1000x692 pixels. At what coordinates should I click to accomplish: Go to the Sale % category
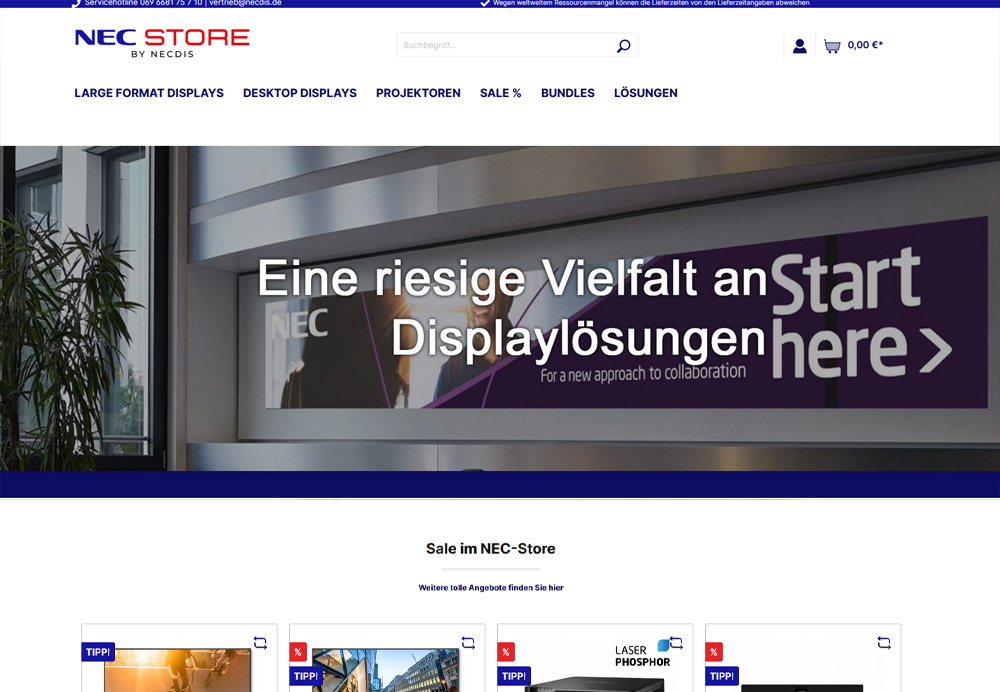[501, 93]
